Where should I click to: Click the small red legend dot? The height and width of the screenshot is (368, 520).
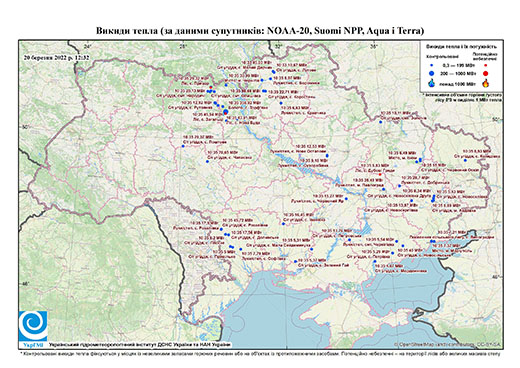point(486,65)
